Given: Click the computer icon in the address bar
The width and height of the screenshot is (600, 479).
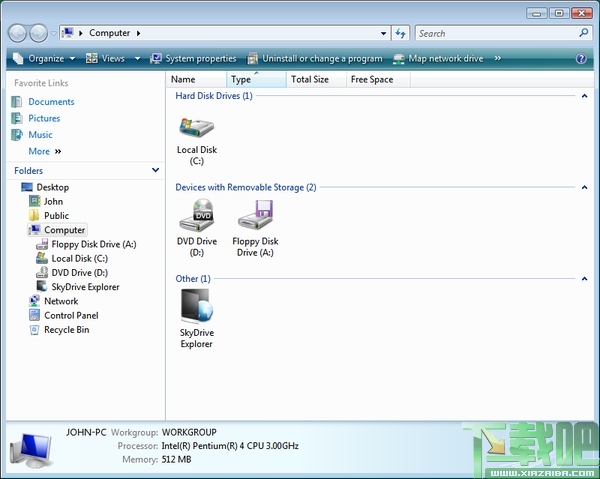Looking at the screenshot, I should [x=68, y=33].
